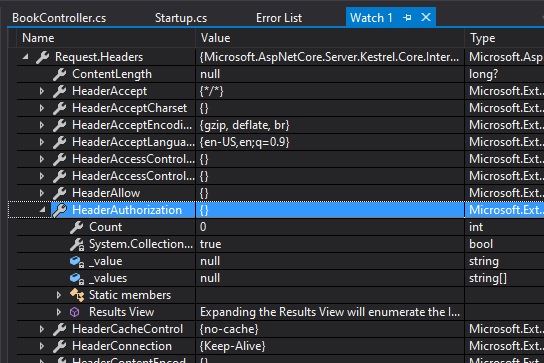544x363 pixels.
Task: Select the Watch 1 tab
Action: pos(371,18)
